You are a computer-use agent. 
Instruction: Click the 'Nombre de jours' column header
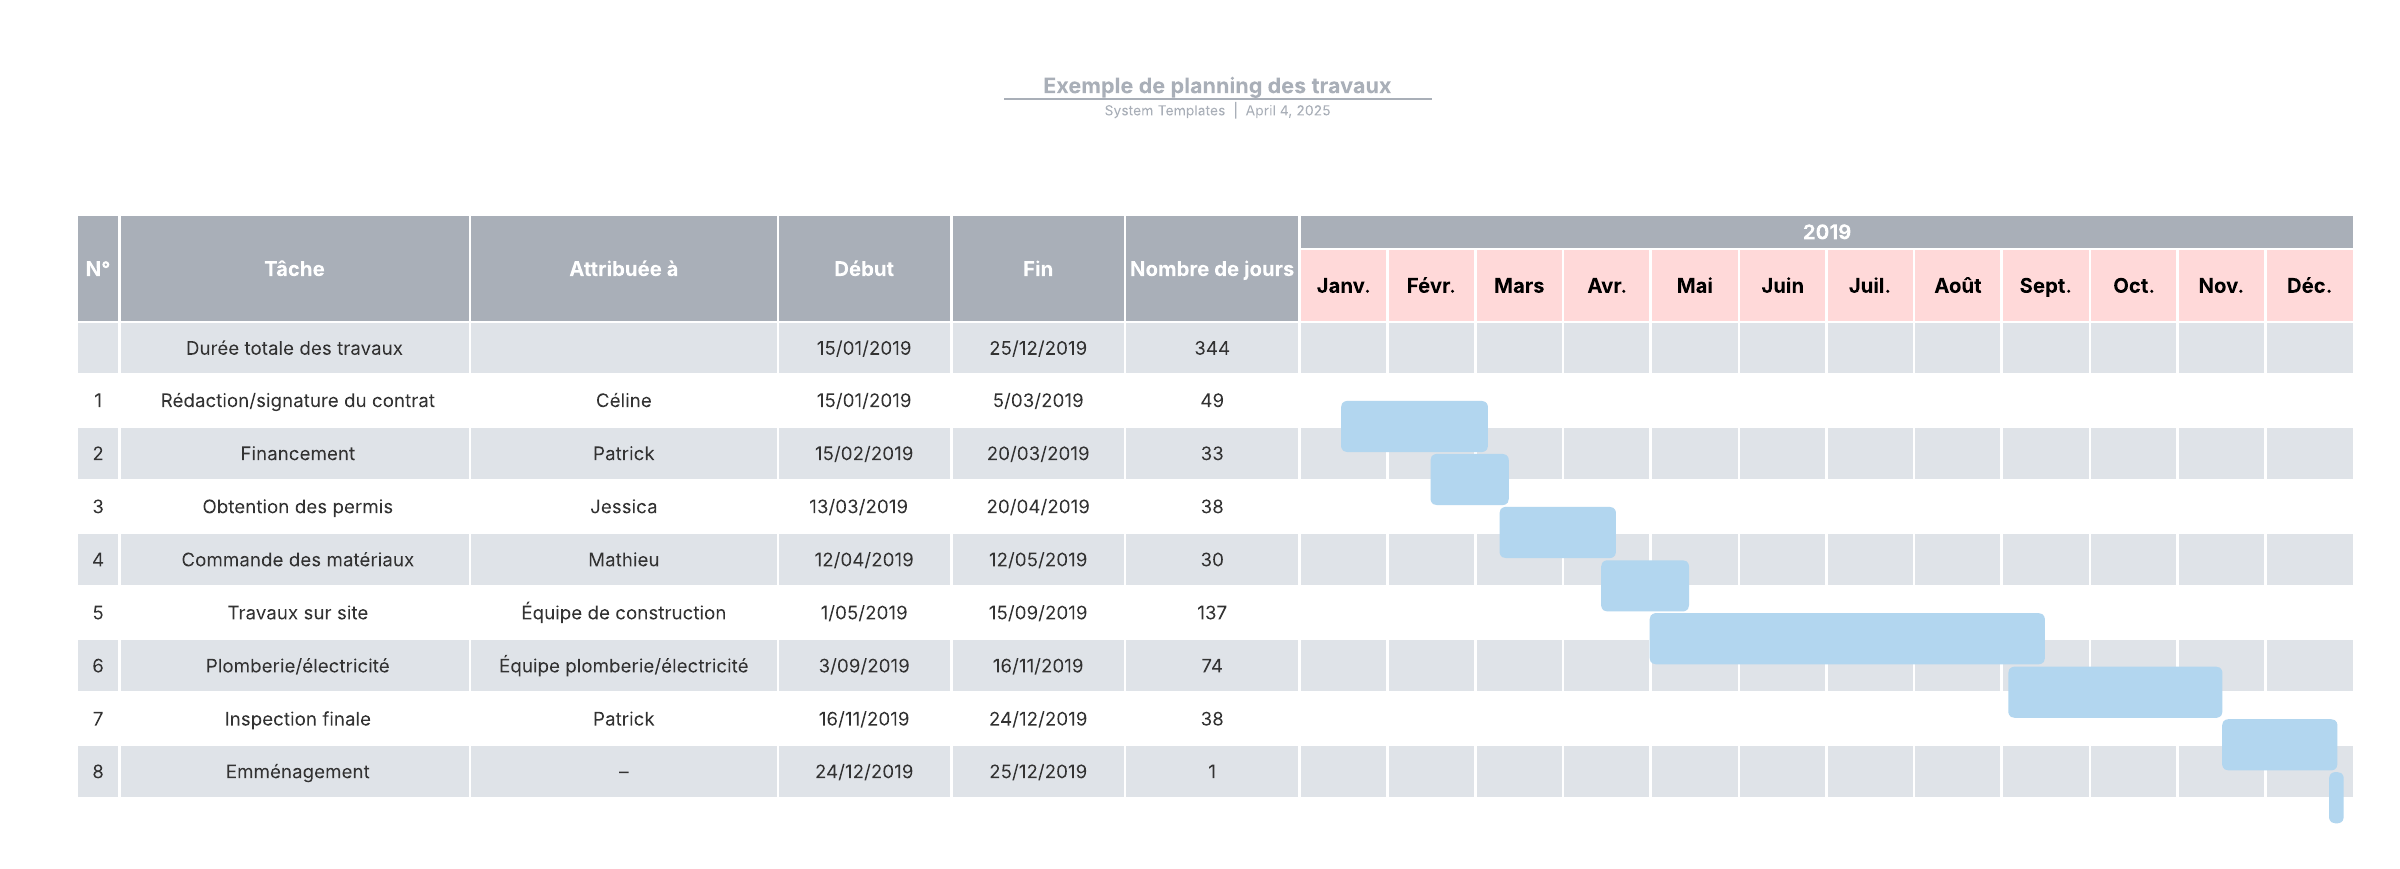point(1211,269)
